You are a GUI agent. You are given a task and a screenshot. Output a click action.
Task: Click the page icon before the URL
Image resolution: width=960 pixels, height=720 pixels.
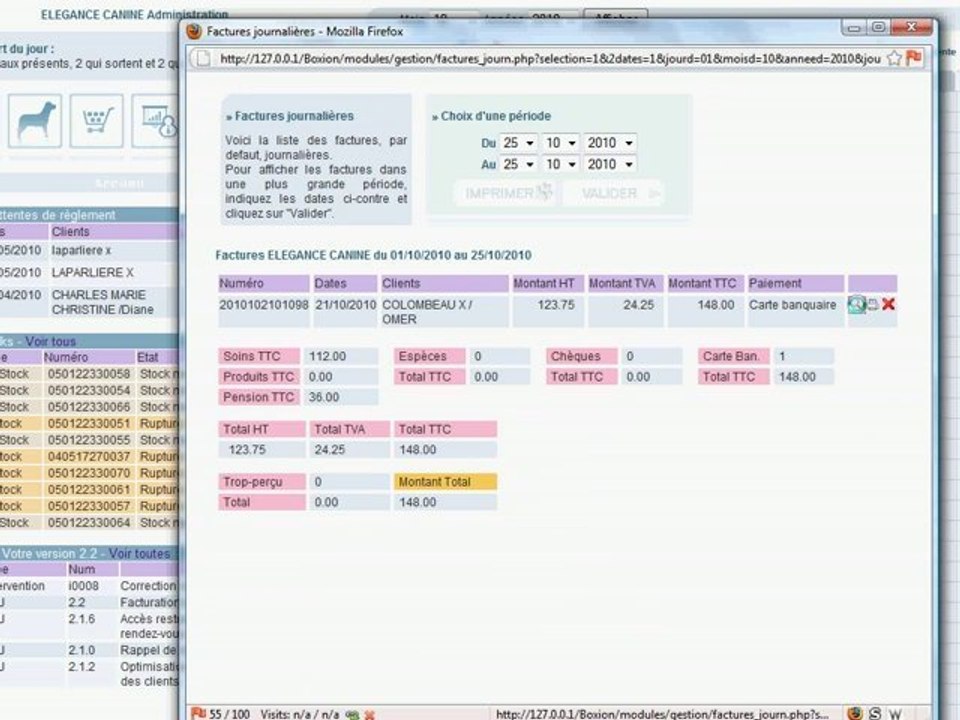[203, 59]
